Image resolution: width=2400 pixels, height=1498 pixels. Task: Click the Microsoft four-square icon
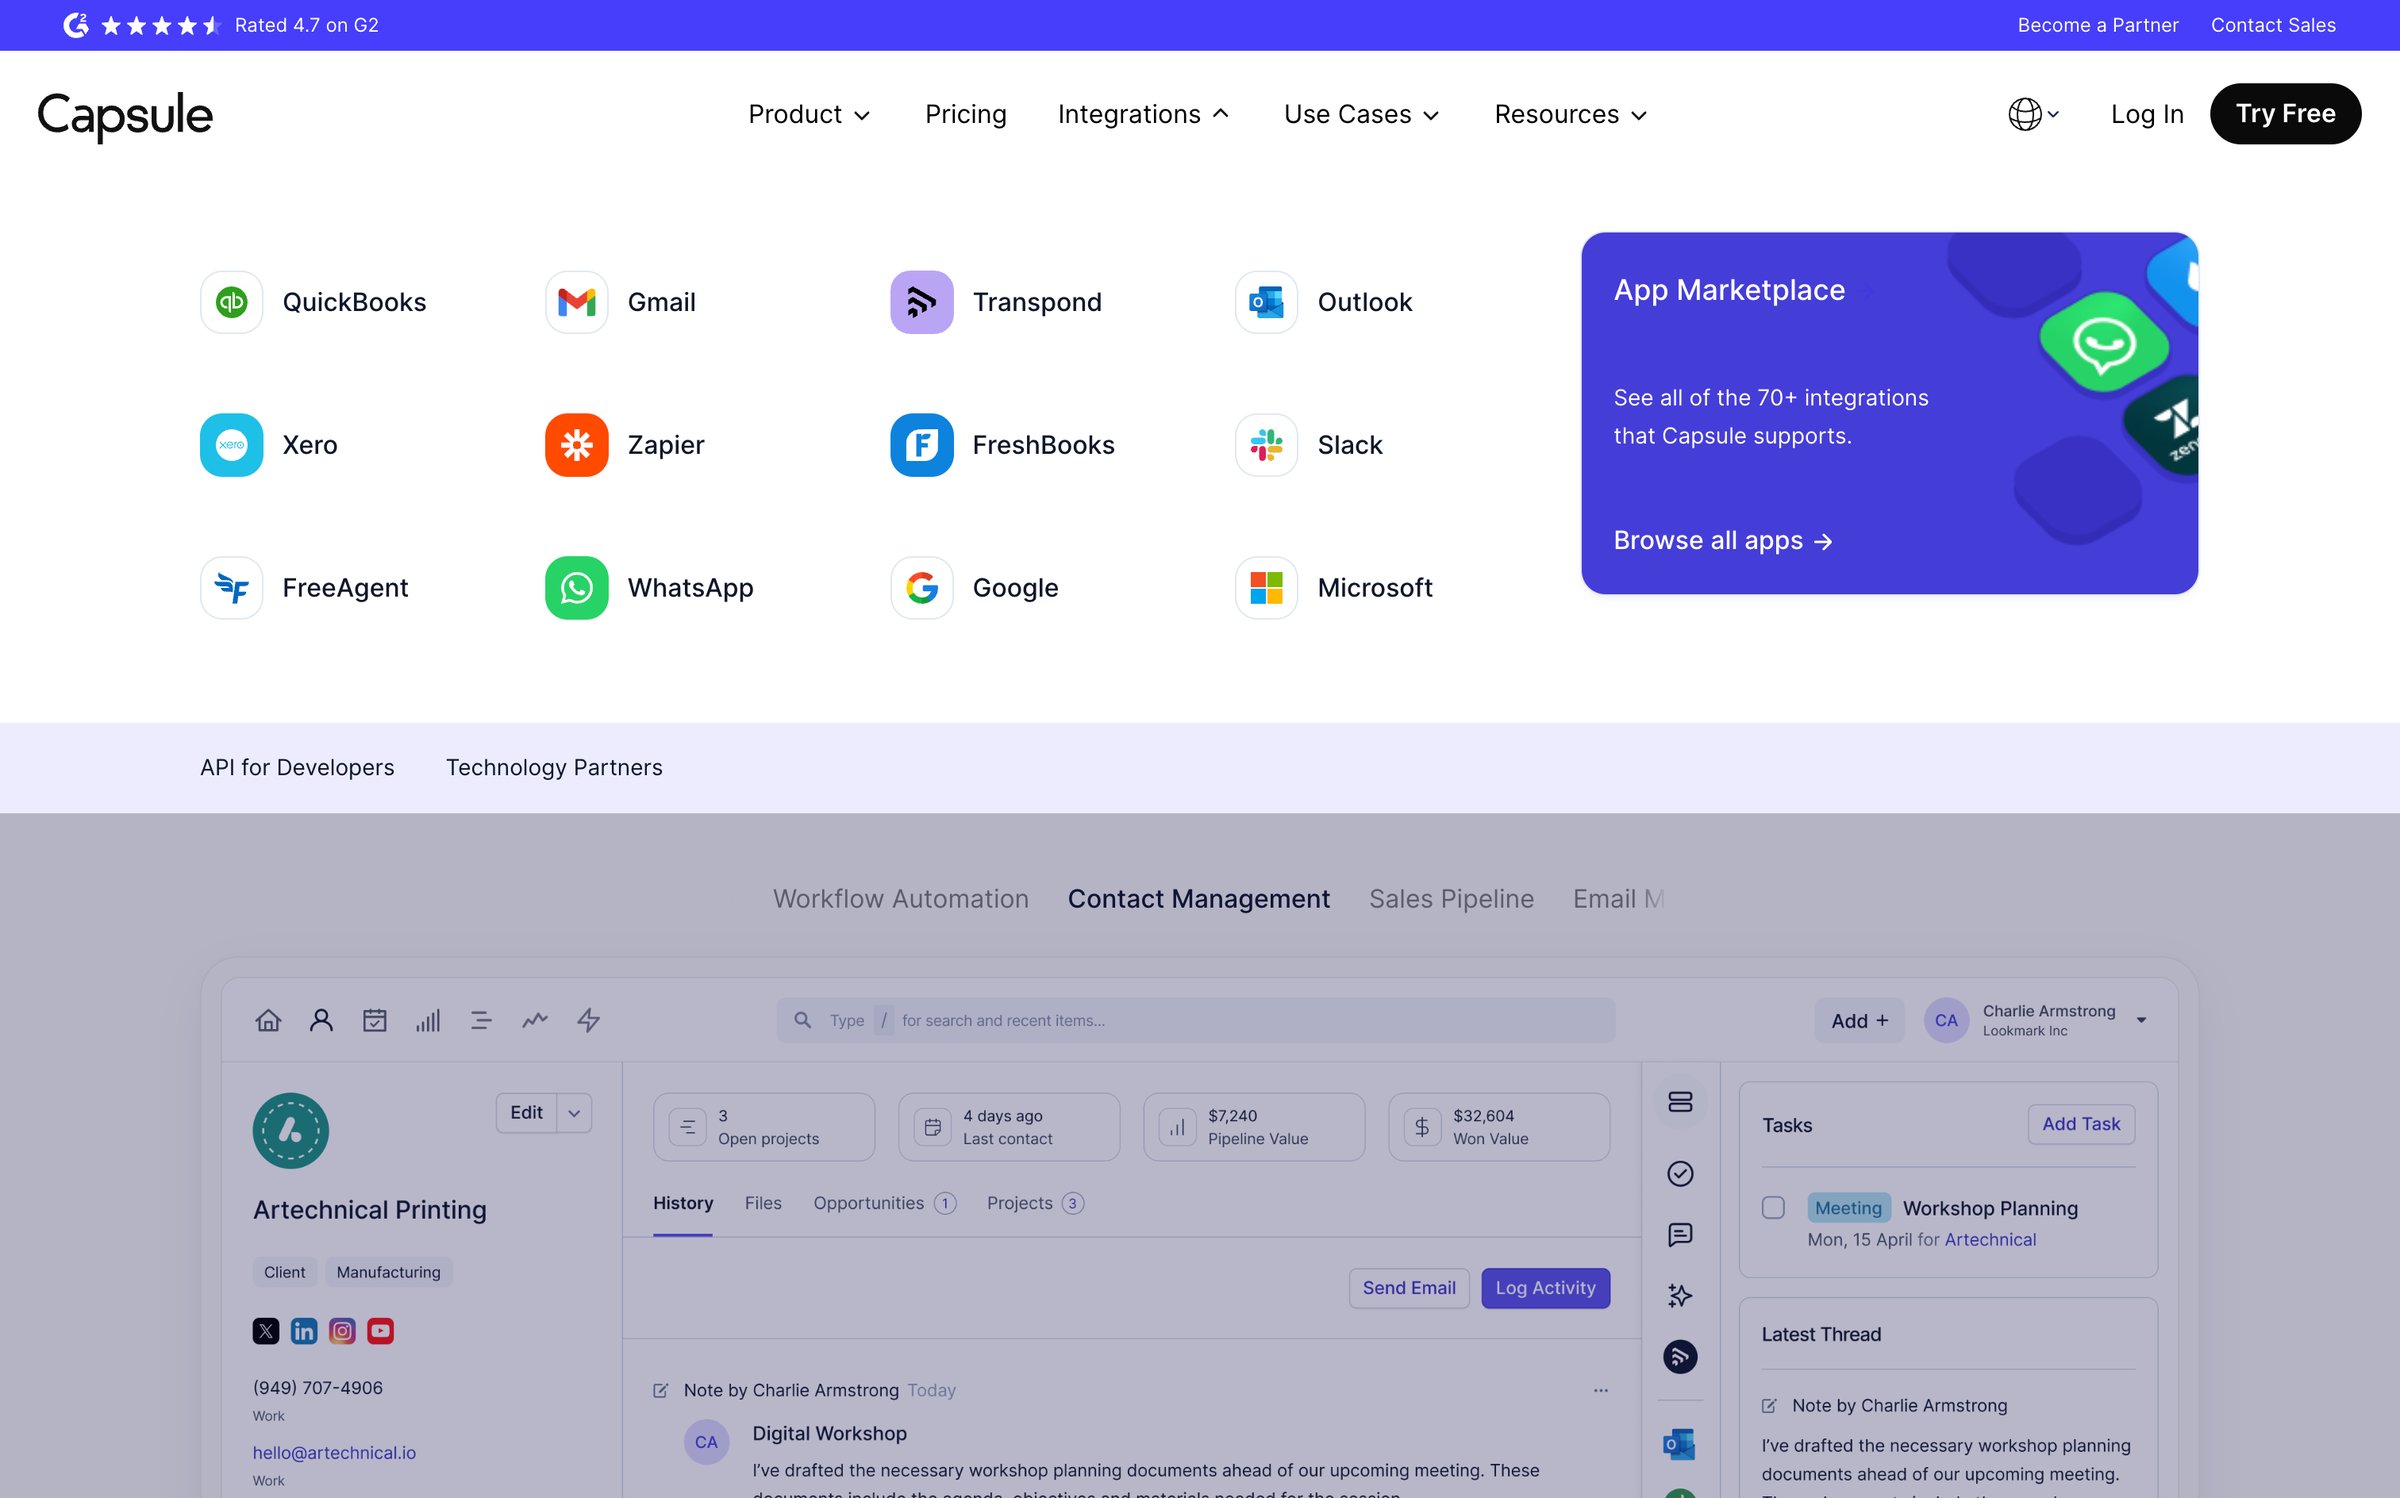[x=1266, y=588]
